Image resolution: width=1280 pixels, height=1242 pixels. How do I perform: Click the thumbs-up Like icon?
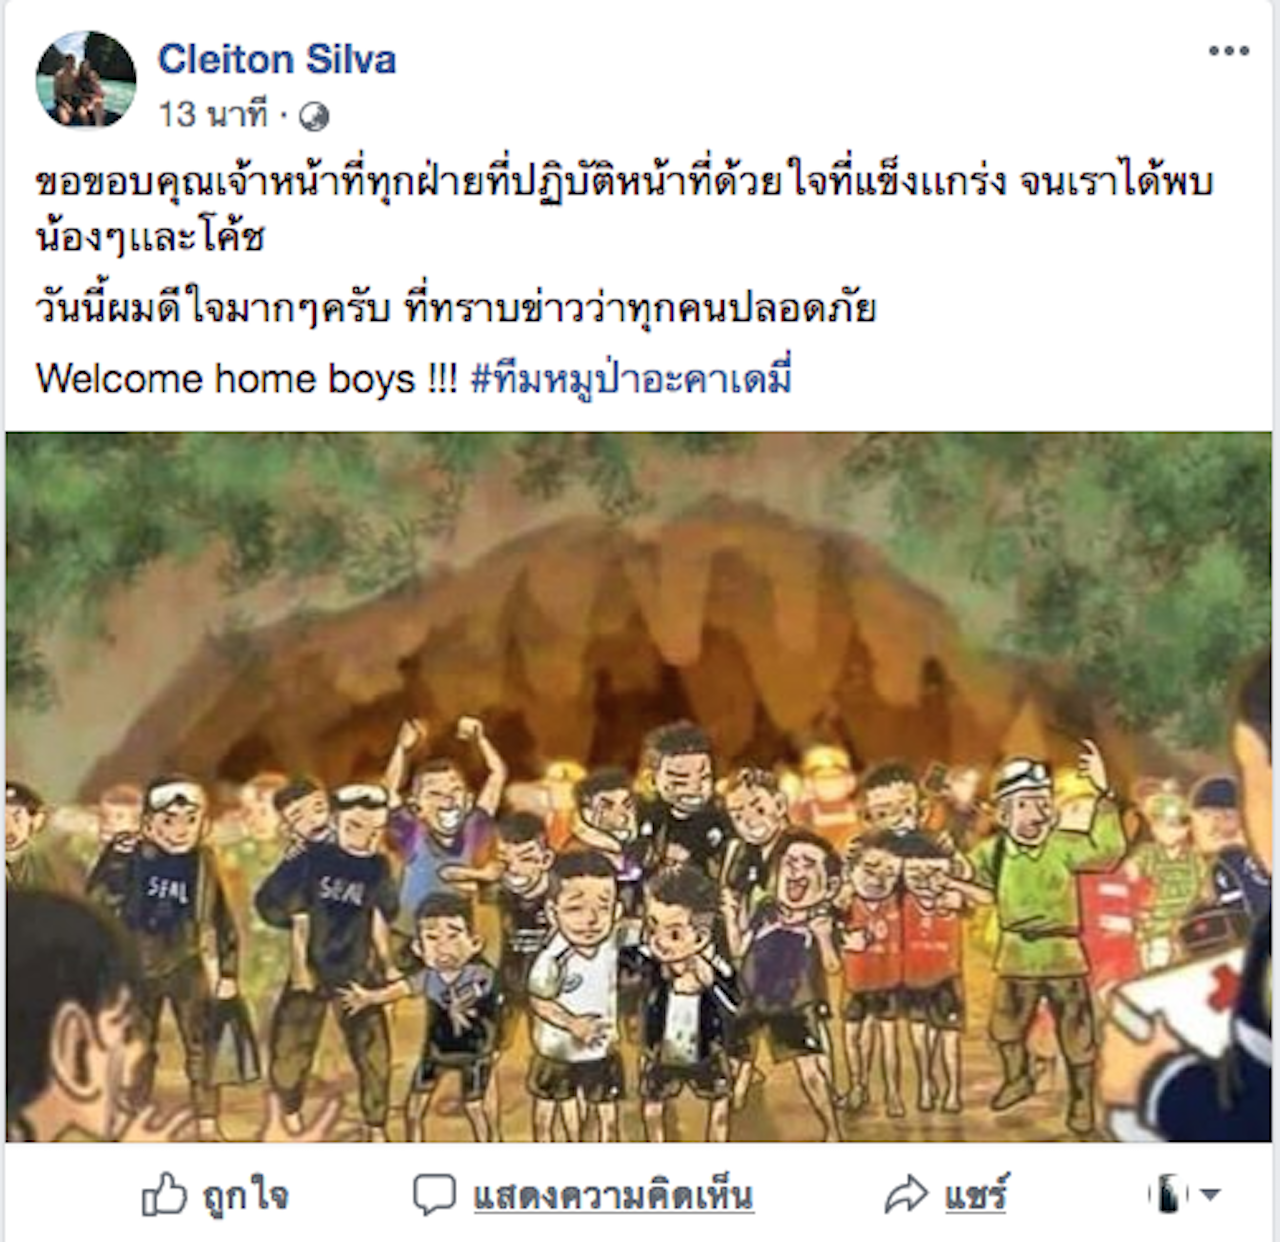164,1194
